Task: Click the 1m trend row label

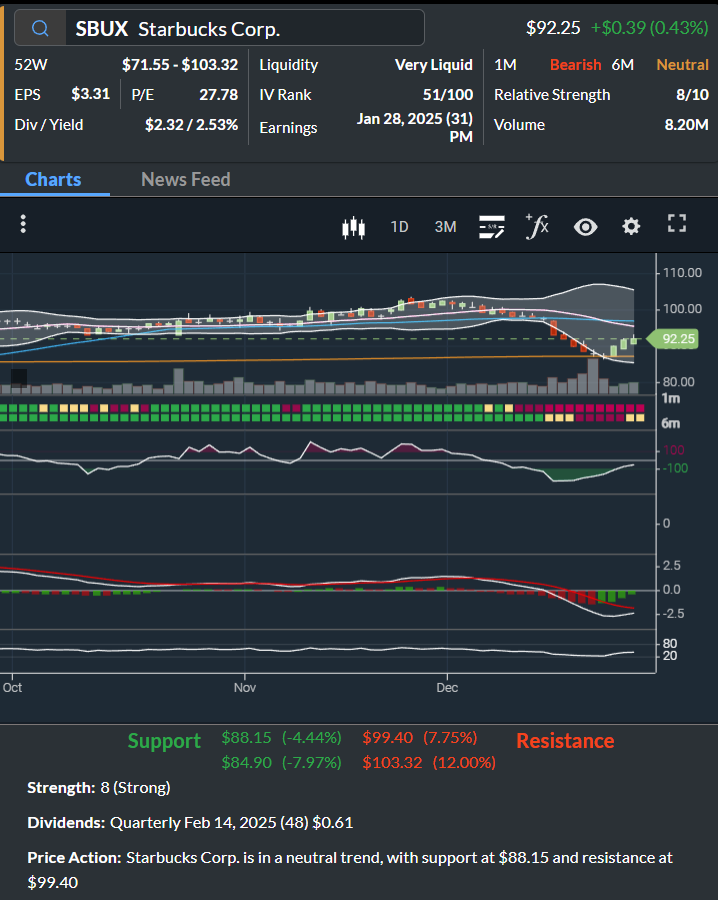Action: click(670, 398)
